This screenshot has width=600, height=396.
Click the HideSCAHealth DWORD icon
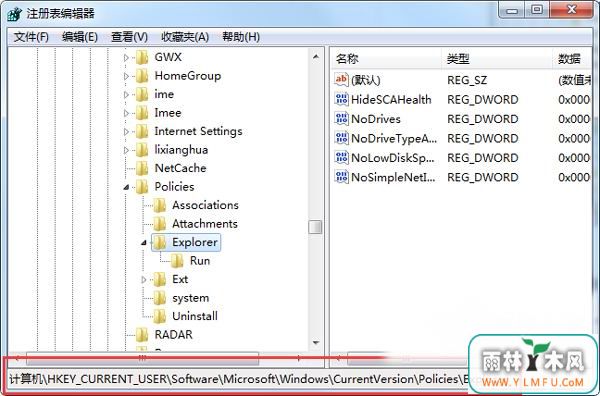click(341, 99)
